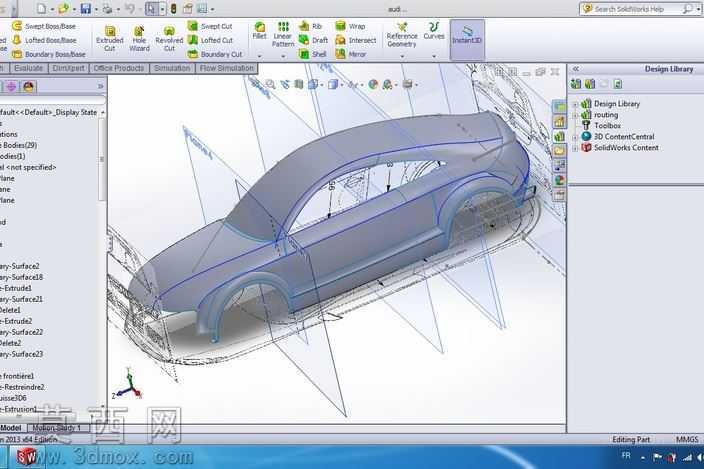Click the MMGS unit system in status bar
The height and width of the screenshot is (469, 704).
[x=687, y=439]
